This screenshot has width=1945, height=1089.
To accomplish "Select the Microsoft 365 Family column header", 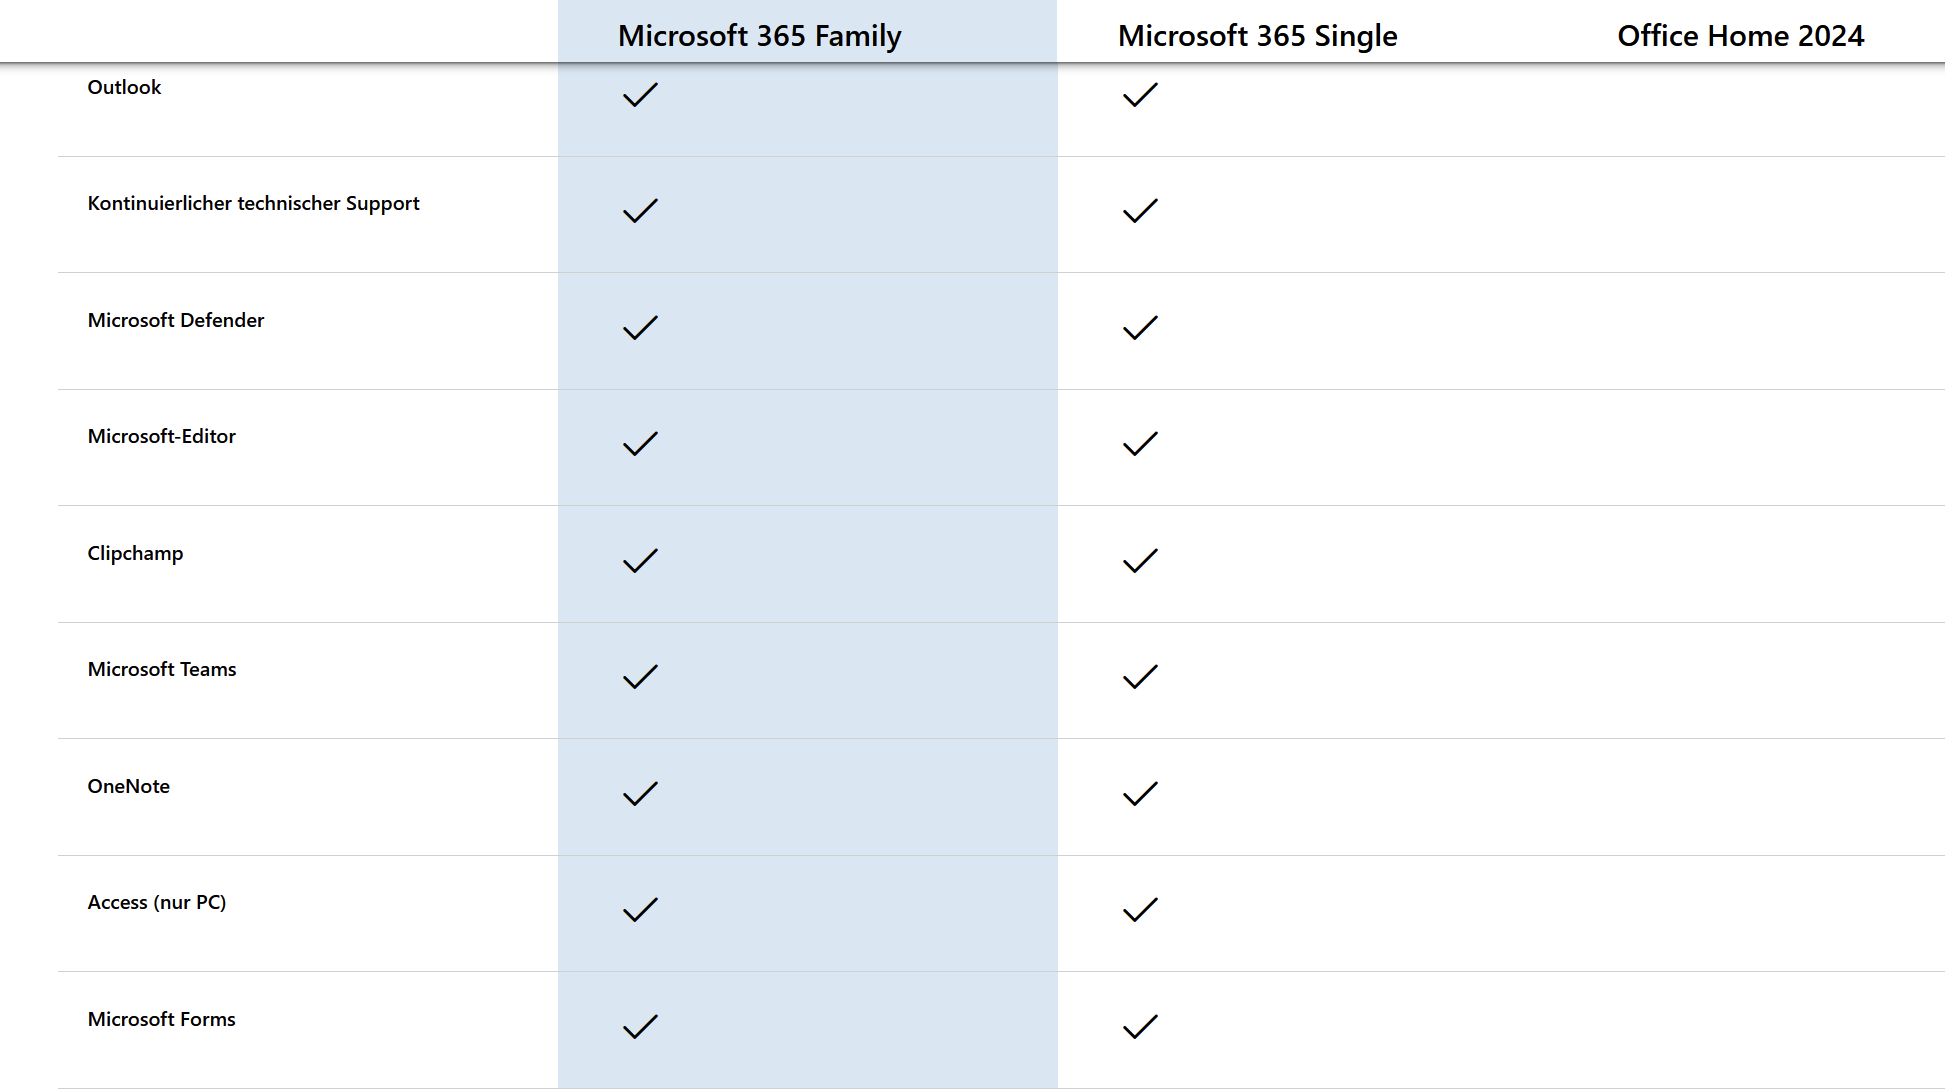I will click(x=759, y=36).
